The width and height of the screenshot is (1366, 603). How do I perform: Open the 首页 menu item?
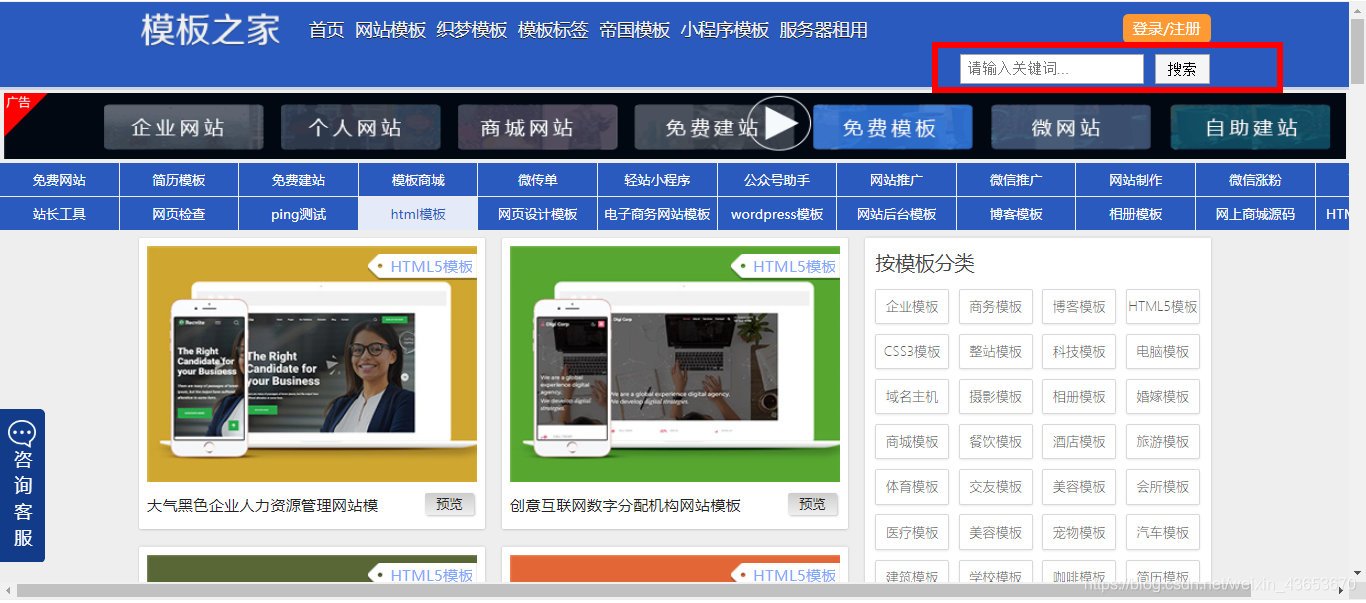(x=326, y=30)
